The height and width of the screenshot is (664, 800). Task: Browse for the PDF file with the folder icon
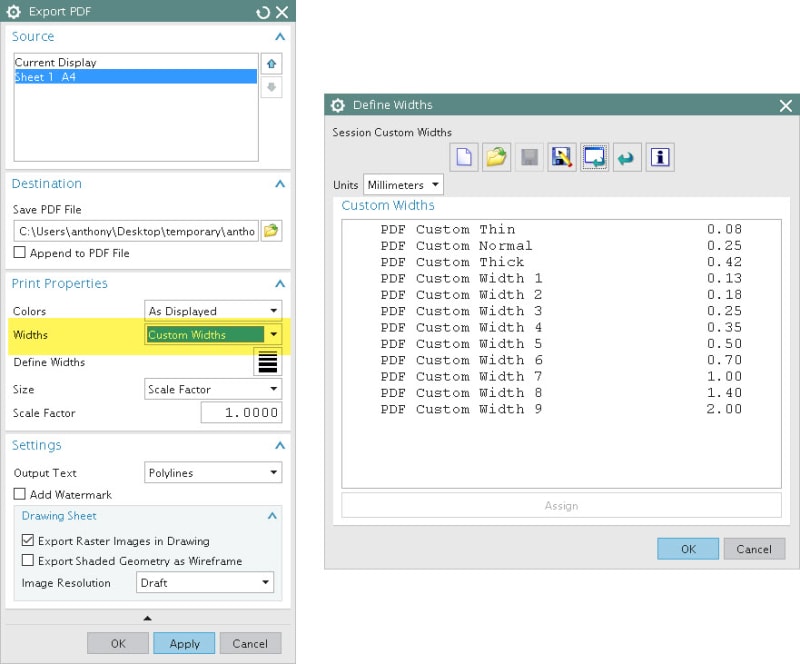coord(271,231)
